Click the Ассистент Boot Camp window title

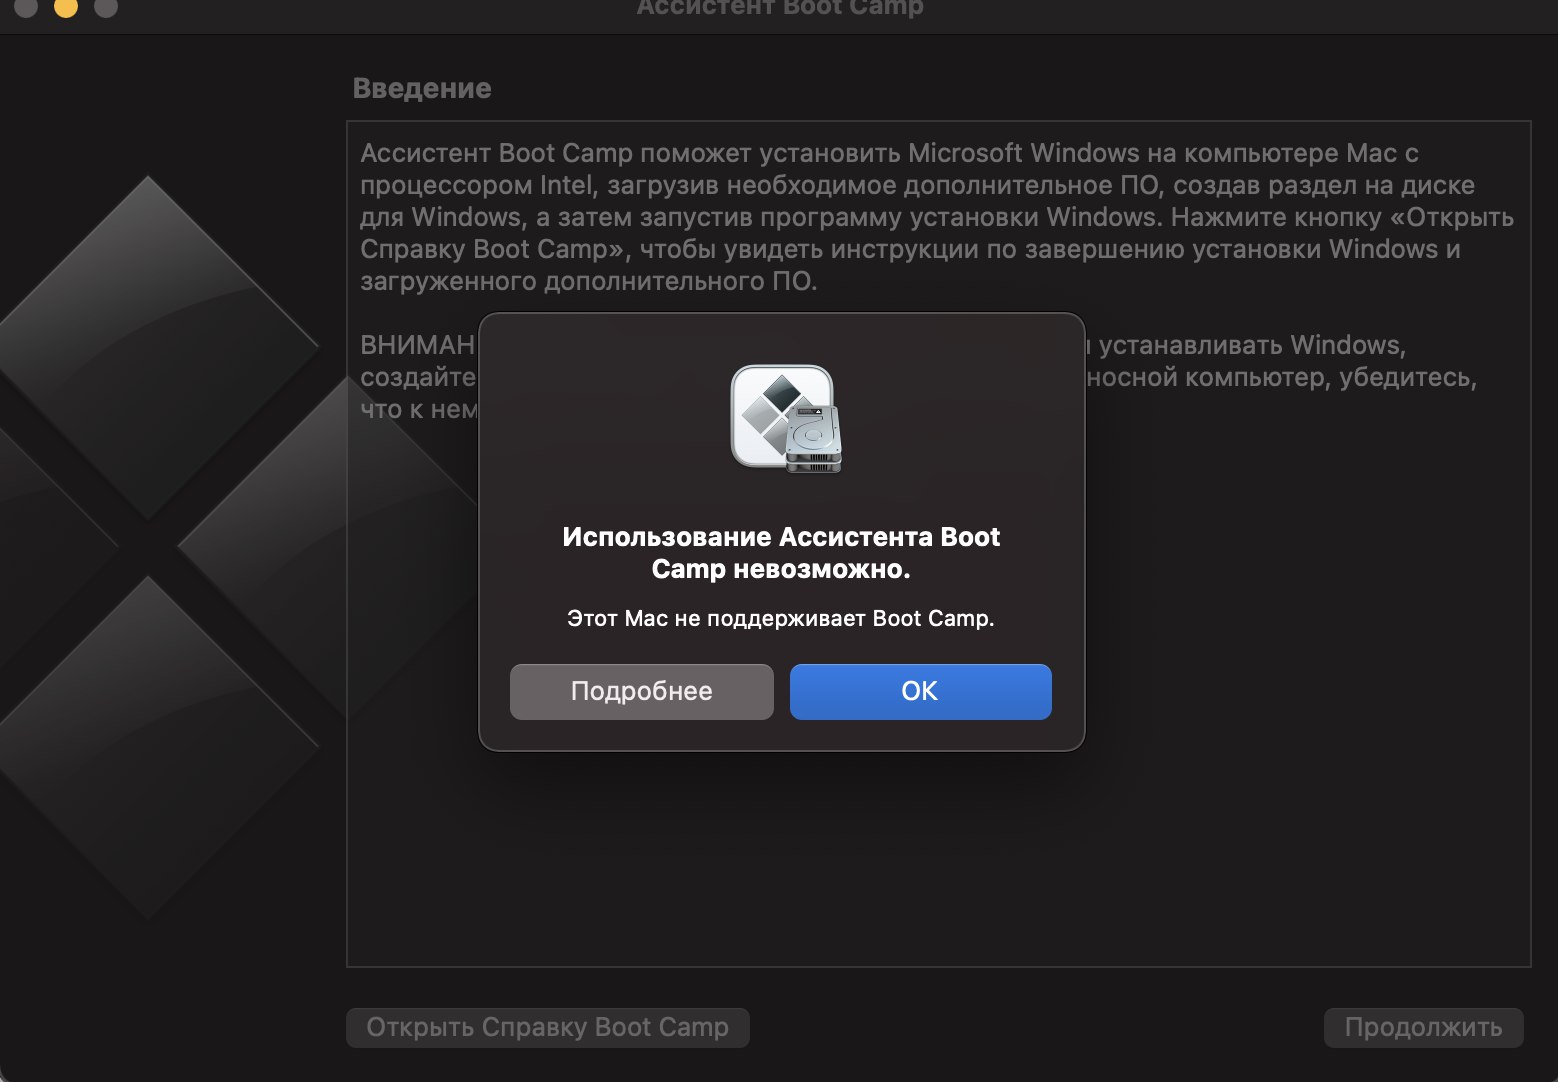pyautogui.click(x=780, y=8)
